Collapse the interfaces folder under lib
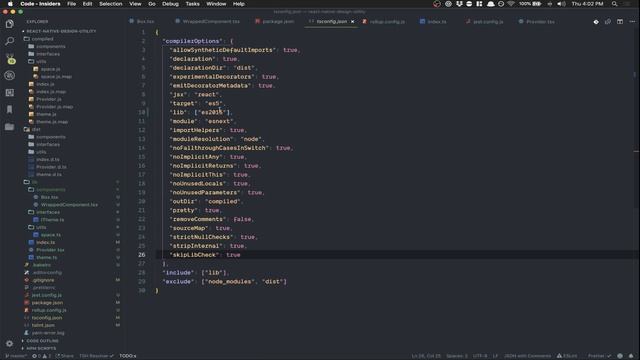The height and width of the screenshot is (360, 640). click(x=44, y=212)
